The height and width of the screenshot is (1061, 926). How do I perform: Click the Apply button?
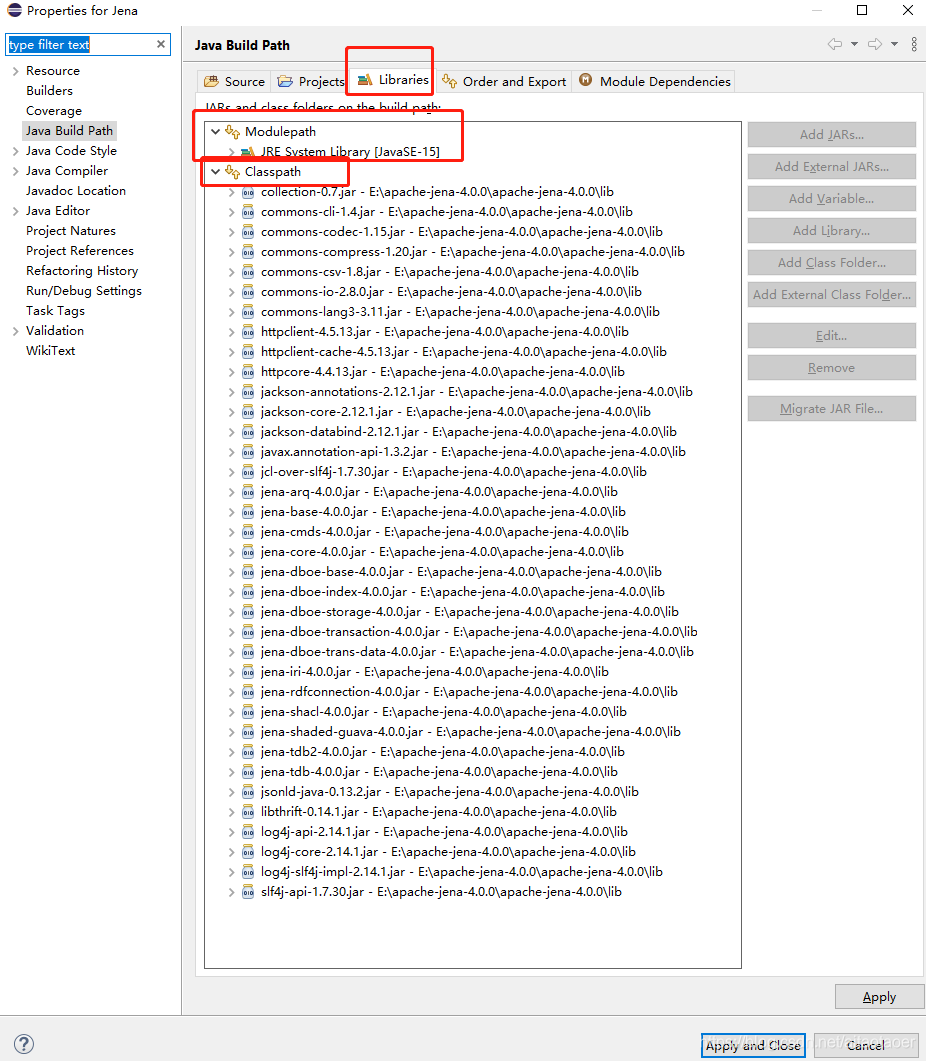pos(879,997)
